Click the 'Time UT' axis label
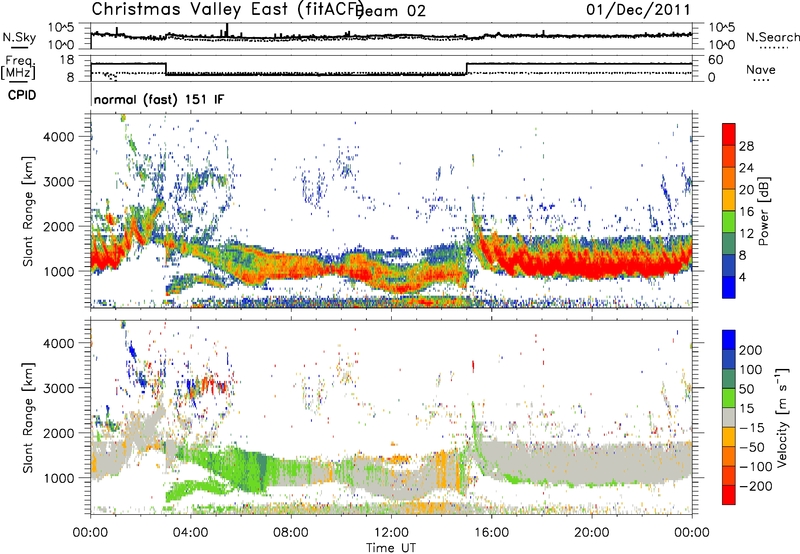Screen dimensions: 800x554 point(391,548)
